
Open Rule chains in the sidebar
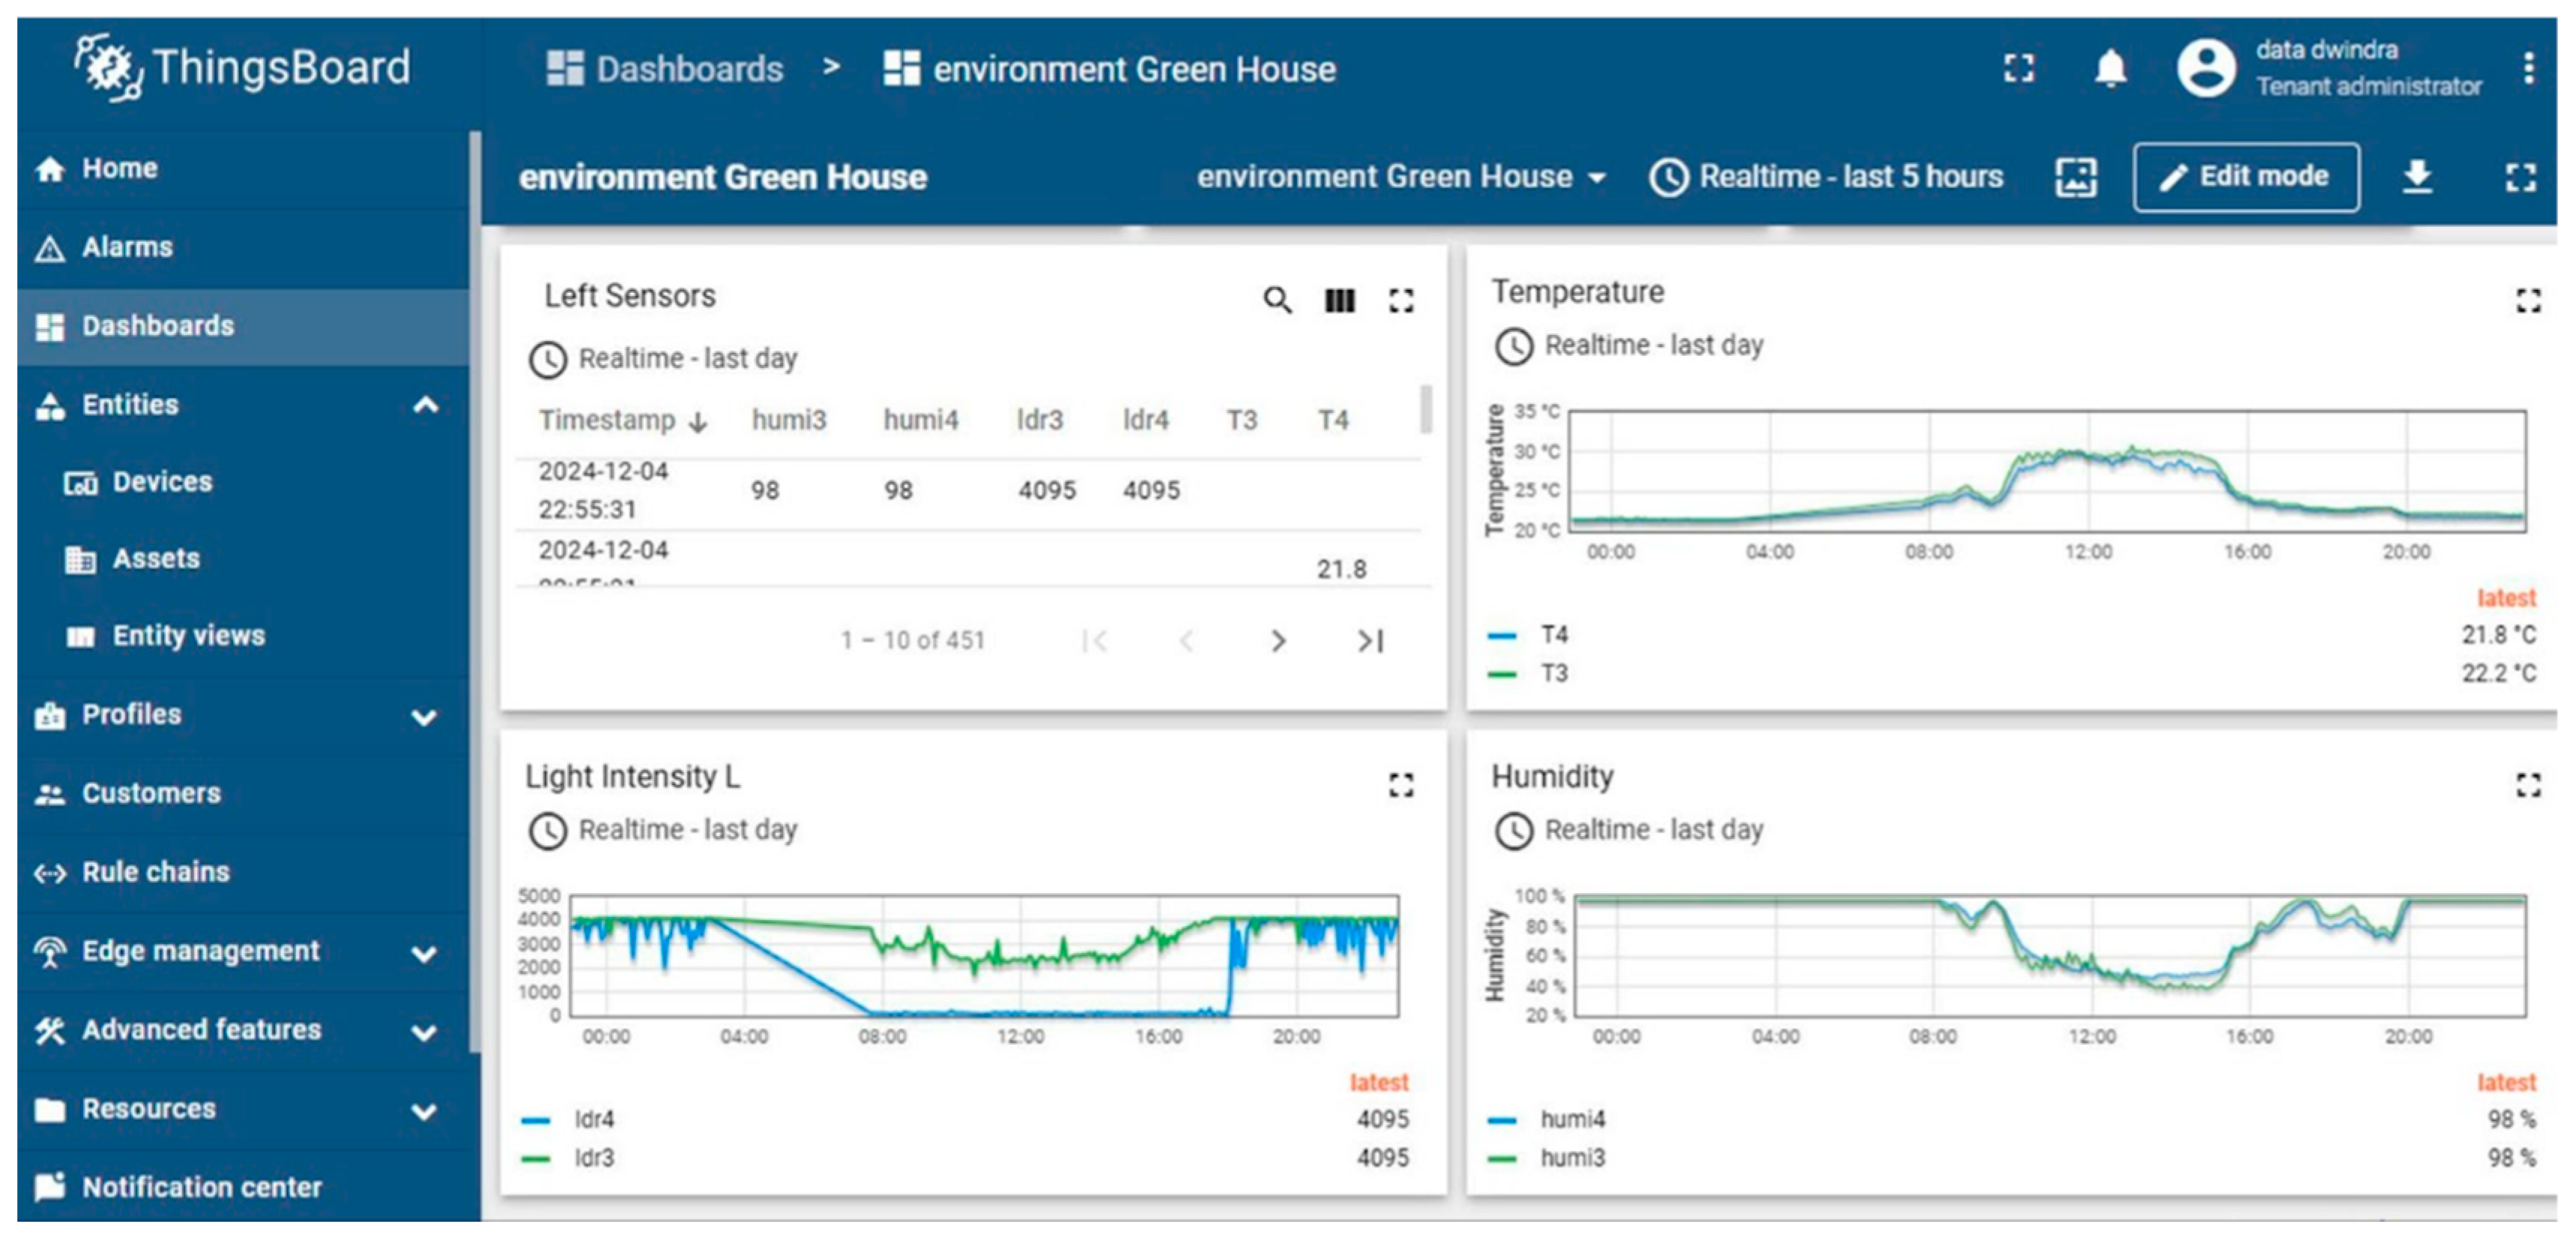pyautogui.click(x=155, y=872)
